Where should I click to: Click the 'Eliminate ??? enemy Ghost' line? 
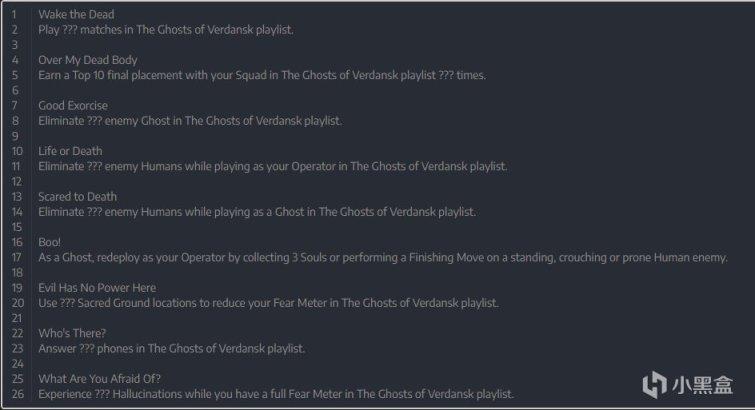[190, 121]
